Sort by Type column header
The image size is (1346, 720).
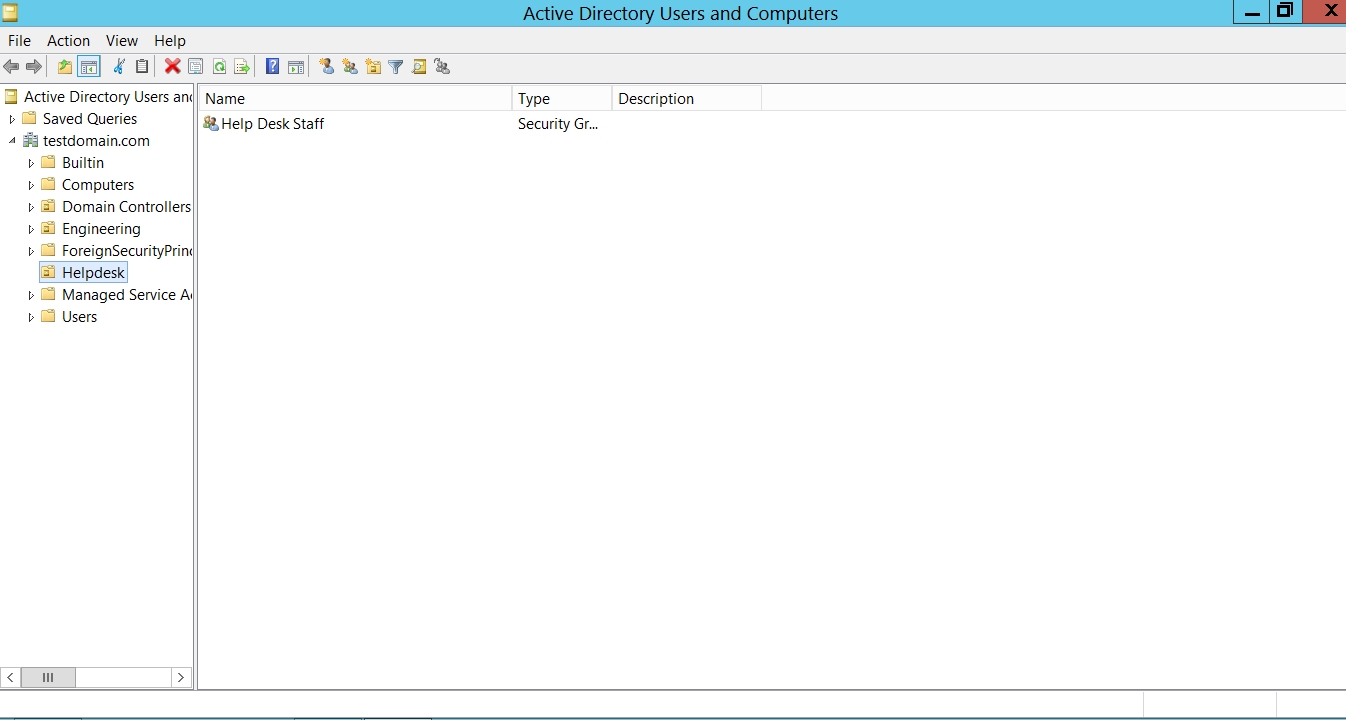click(562, 98)
